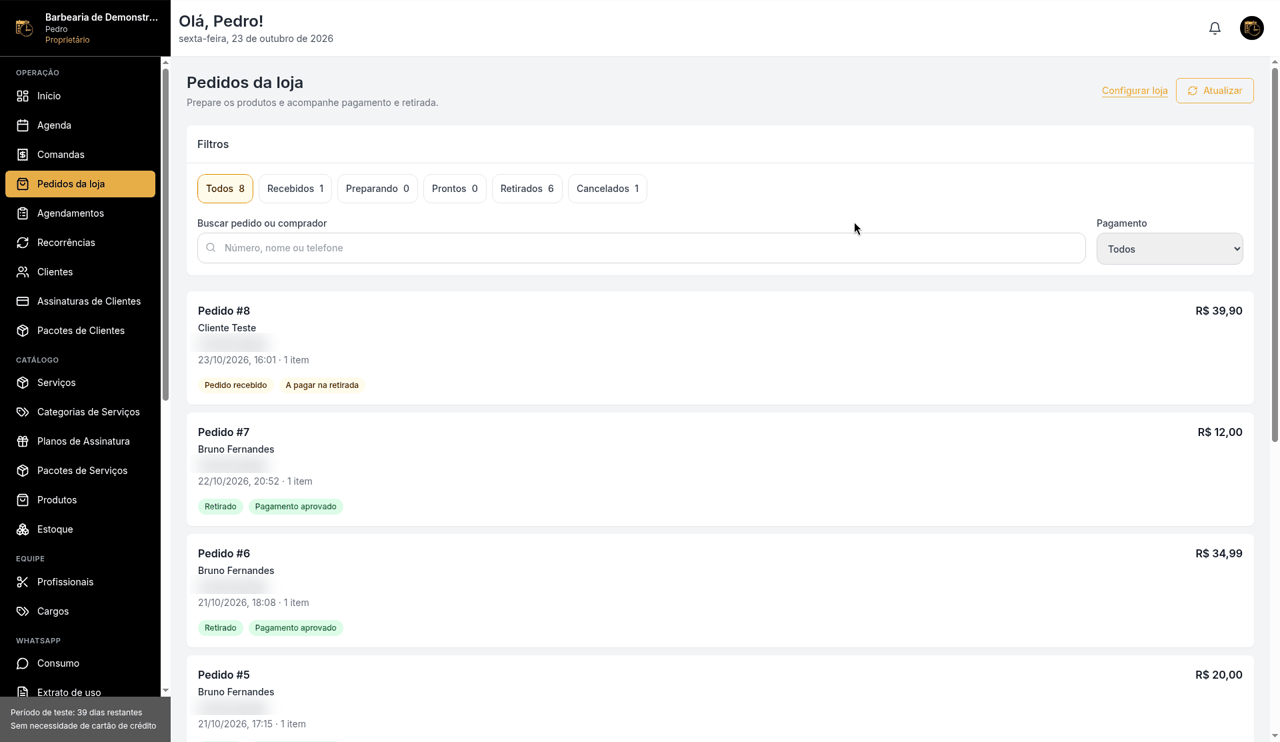The height and width of the screenshot is (742, 1280).
Task: Click the Comandas receipt icon
Action: (x=23, y=155)
